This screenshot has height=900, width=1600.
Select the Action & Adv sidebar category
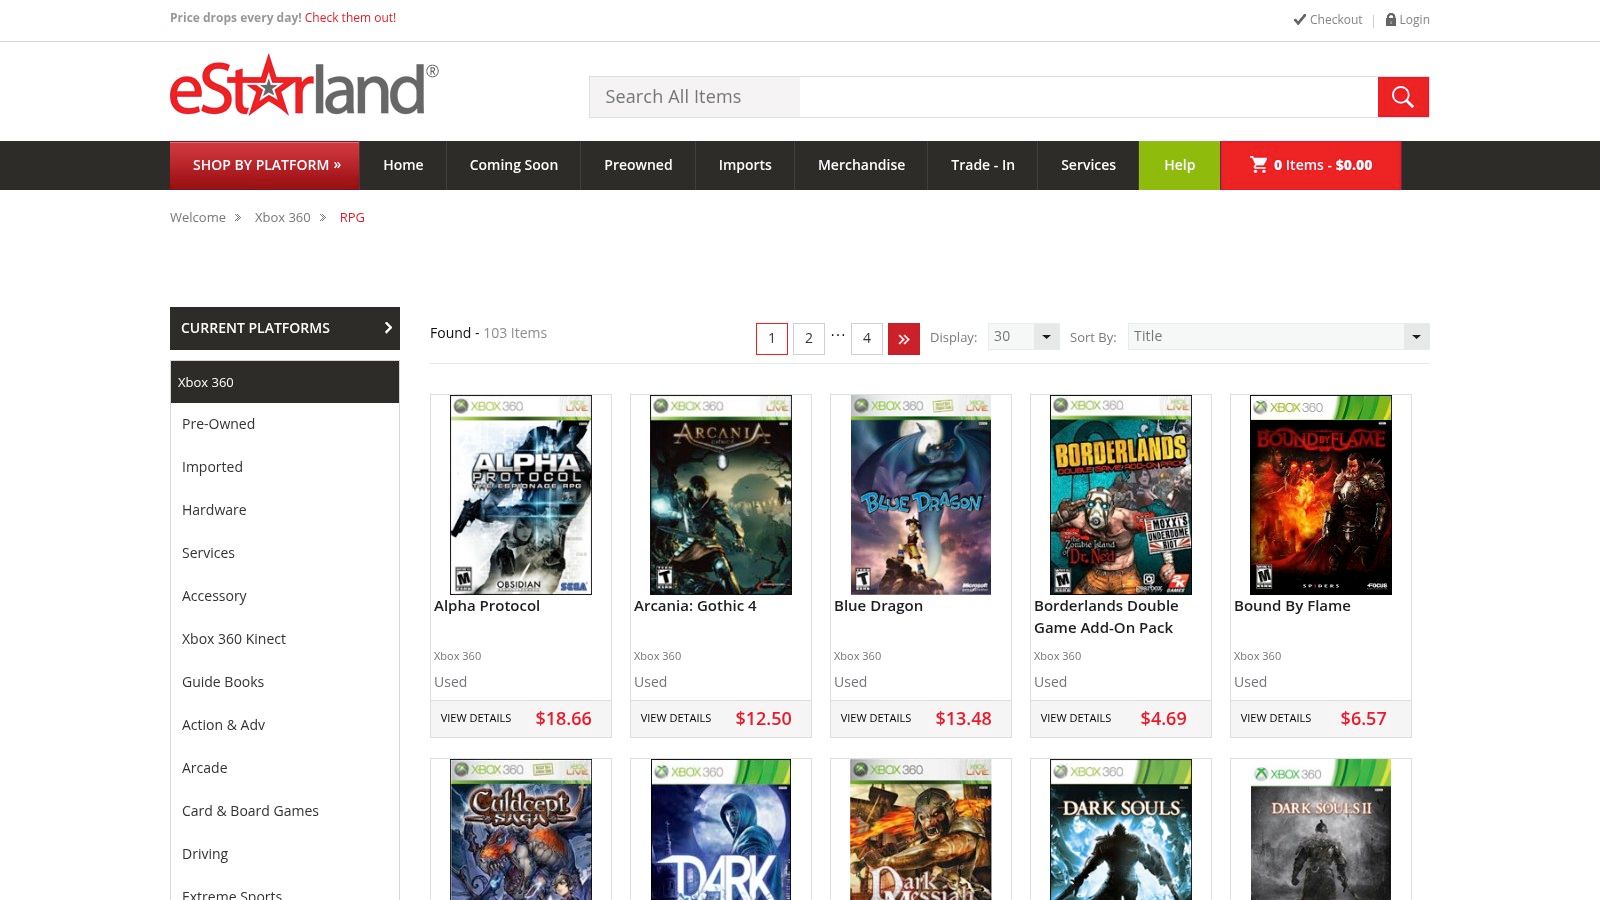223,725
